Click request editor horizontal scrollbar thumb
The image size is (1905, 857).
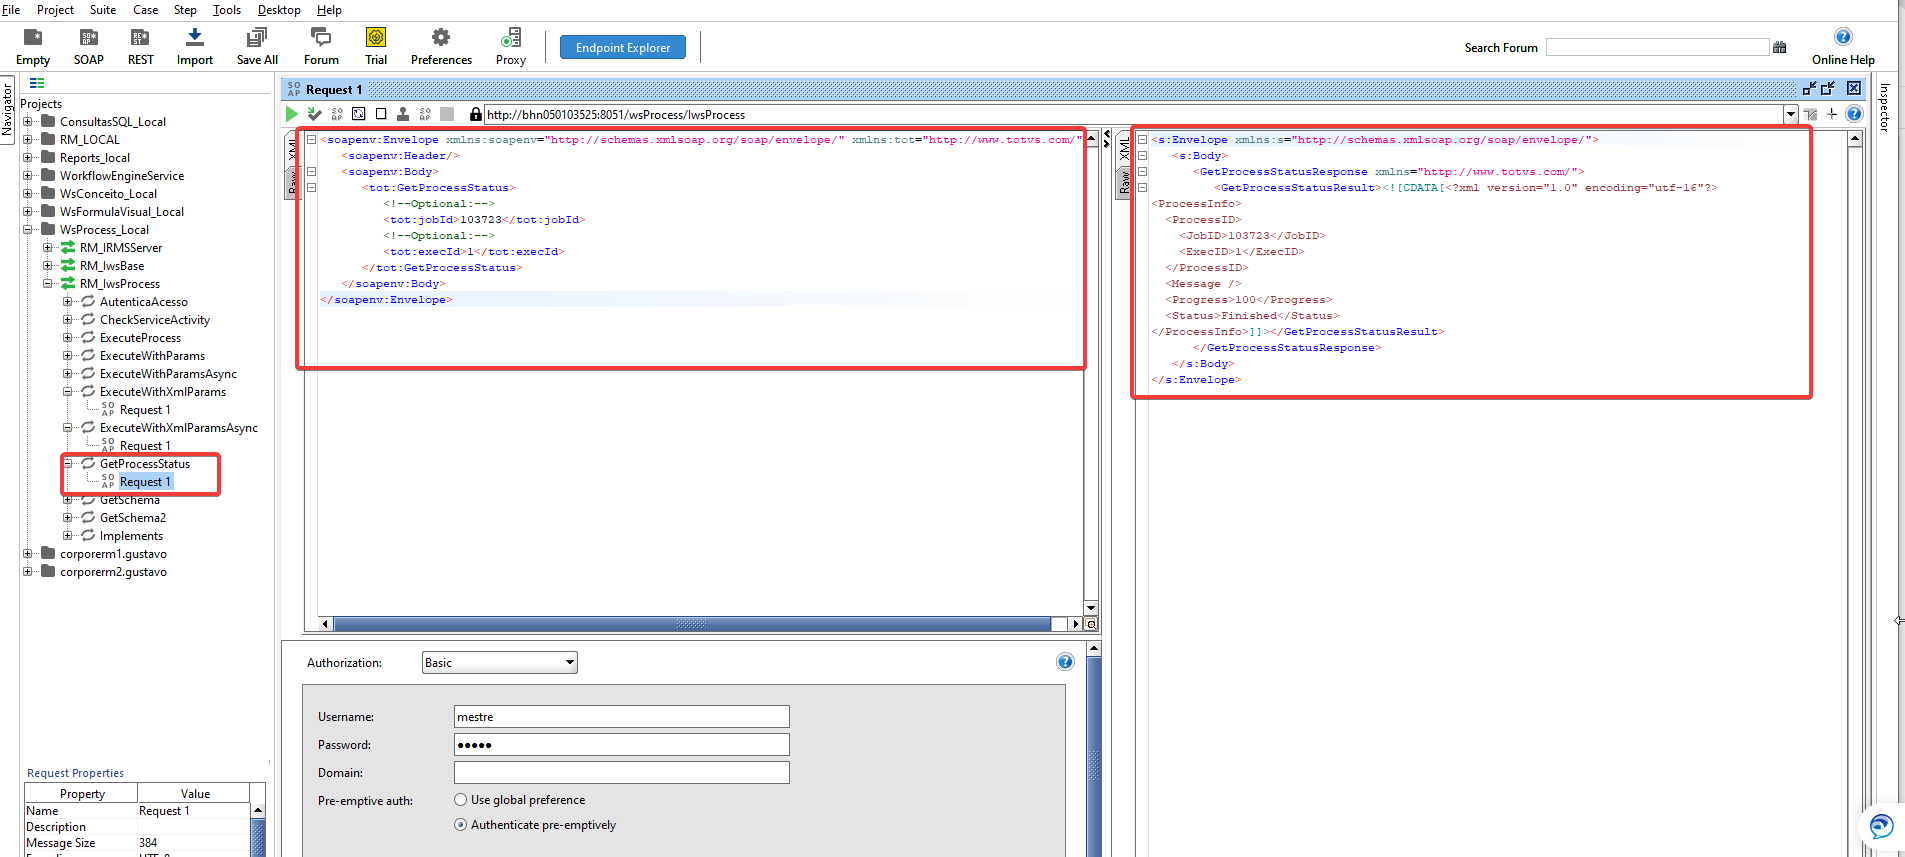pyautogui.click(x=692, y=624)
